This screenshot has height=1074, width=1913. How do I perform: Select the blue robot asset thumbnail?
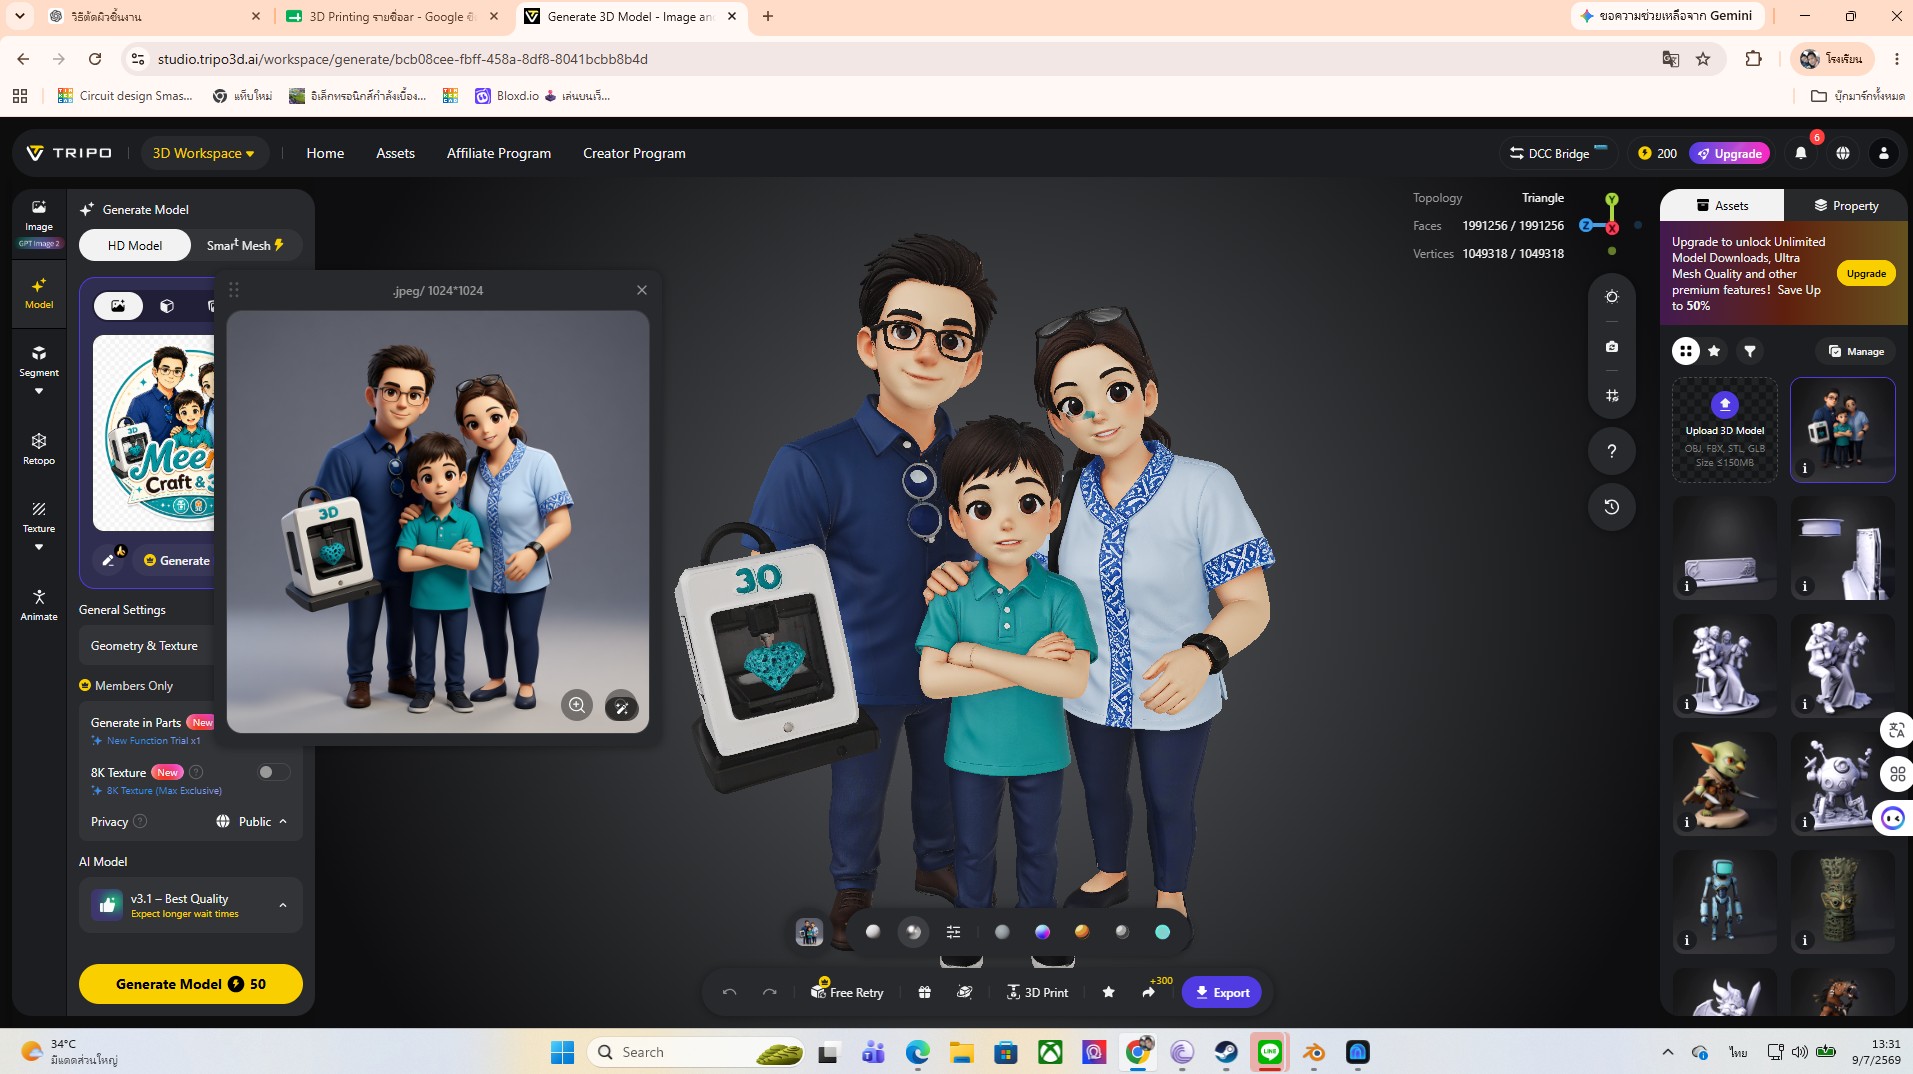pyautogui.click(x=1725, y=901)
